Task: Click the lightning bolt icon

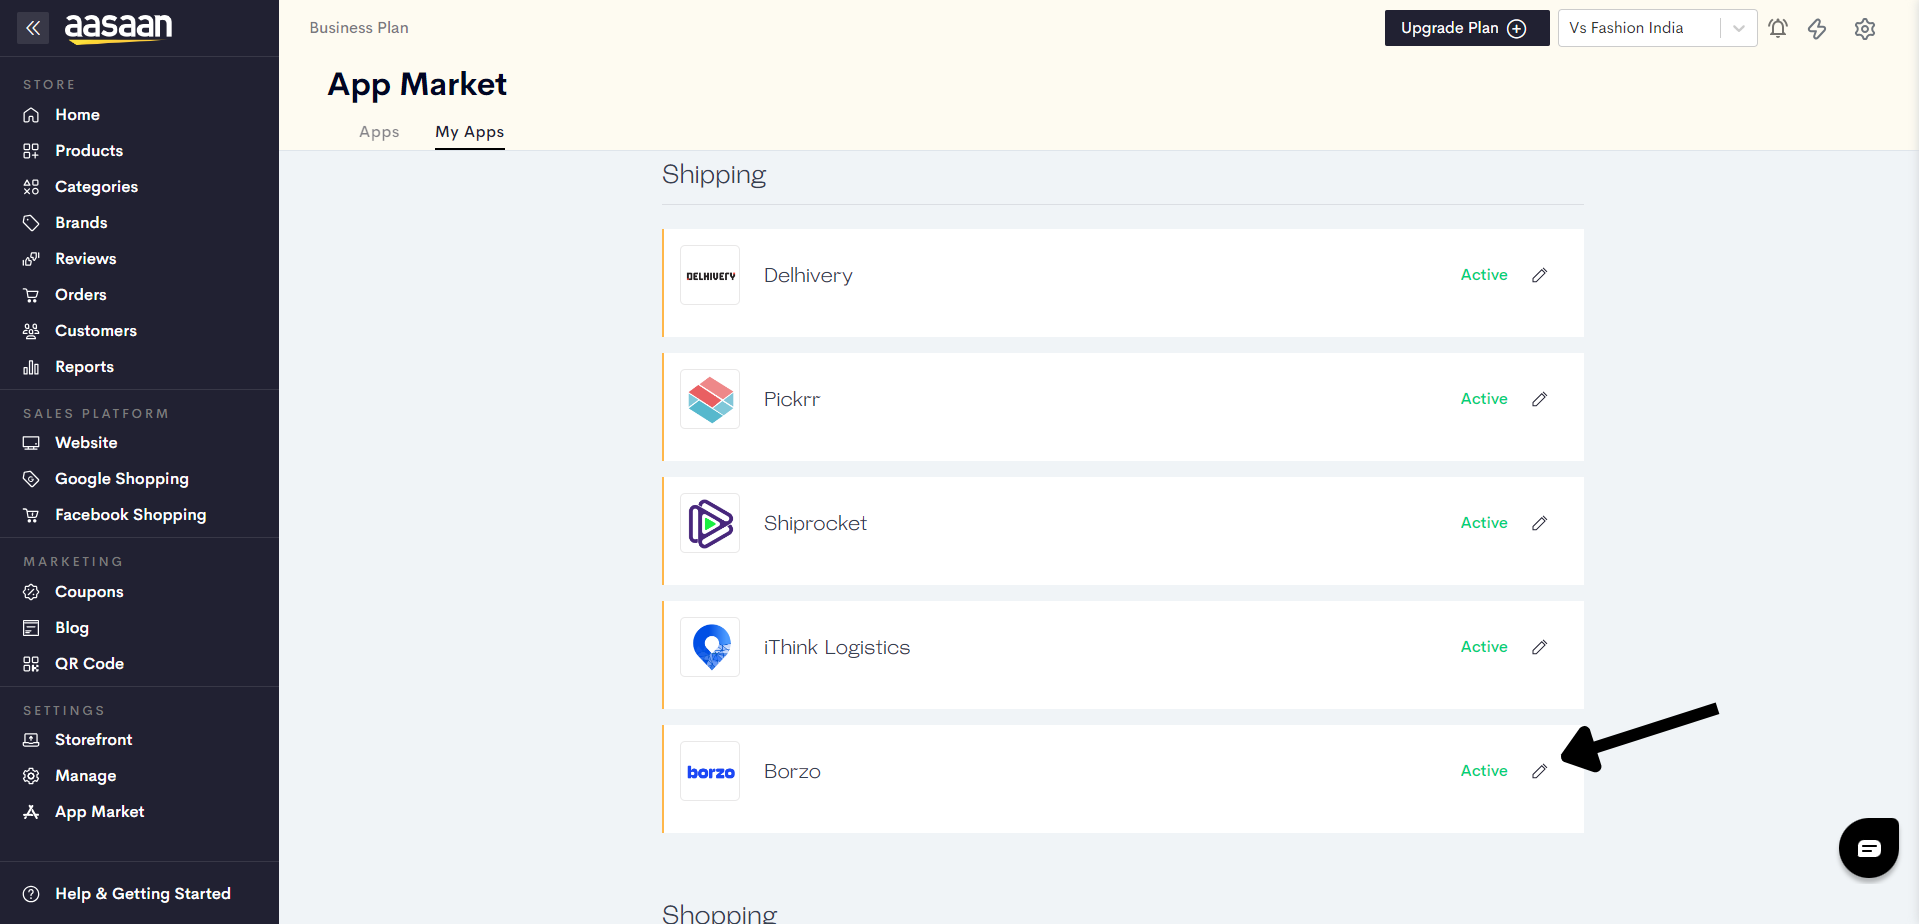Action: pyautogui.click(x=1817, y=28)
